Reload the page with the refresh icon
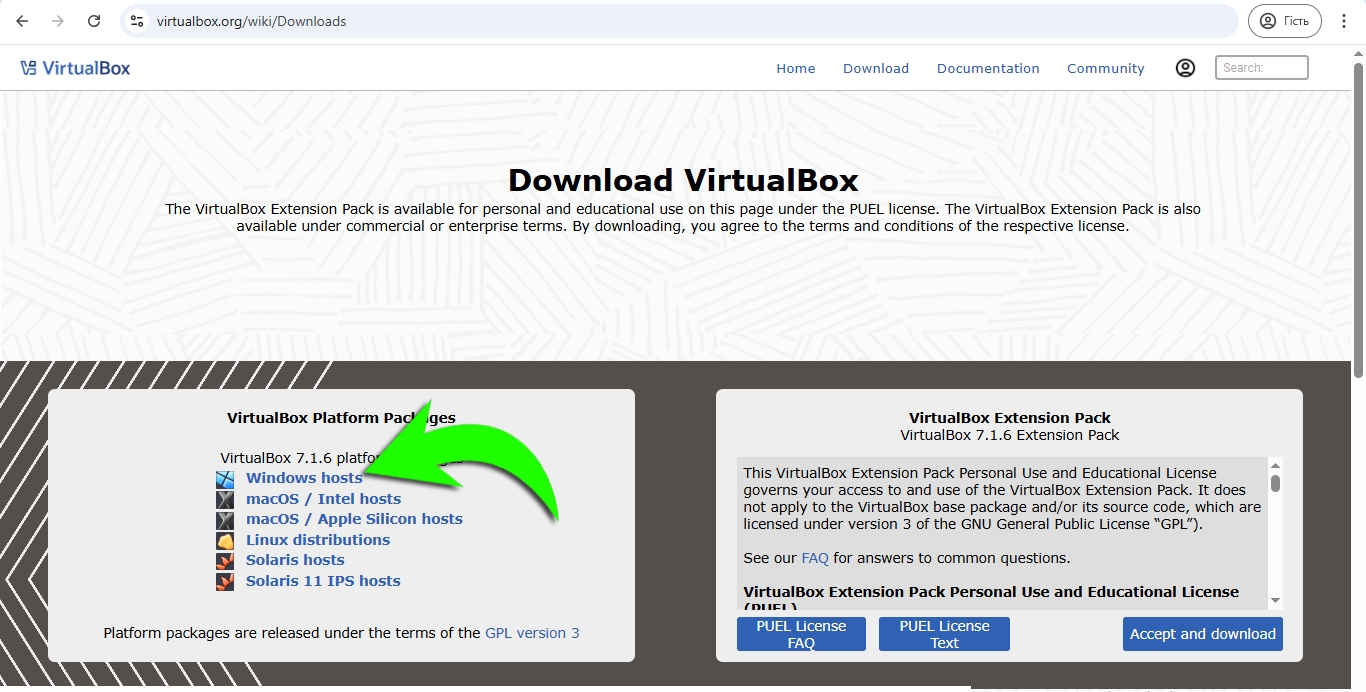 [94, 21]
